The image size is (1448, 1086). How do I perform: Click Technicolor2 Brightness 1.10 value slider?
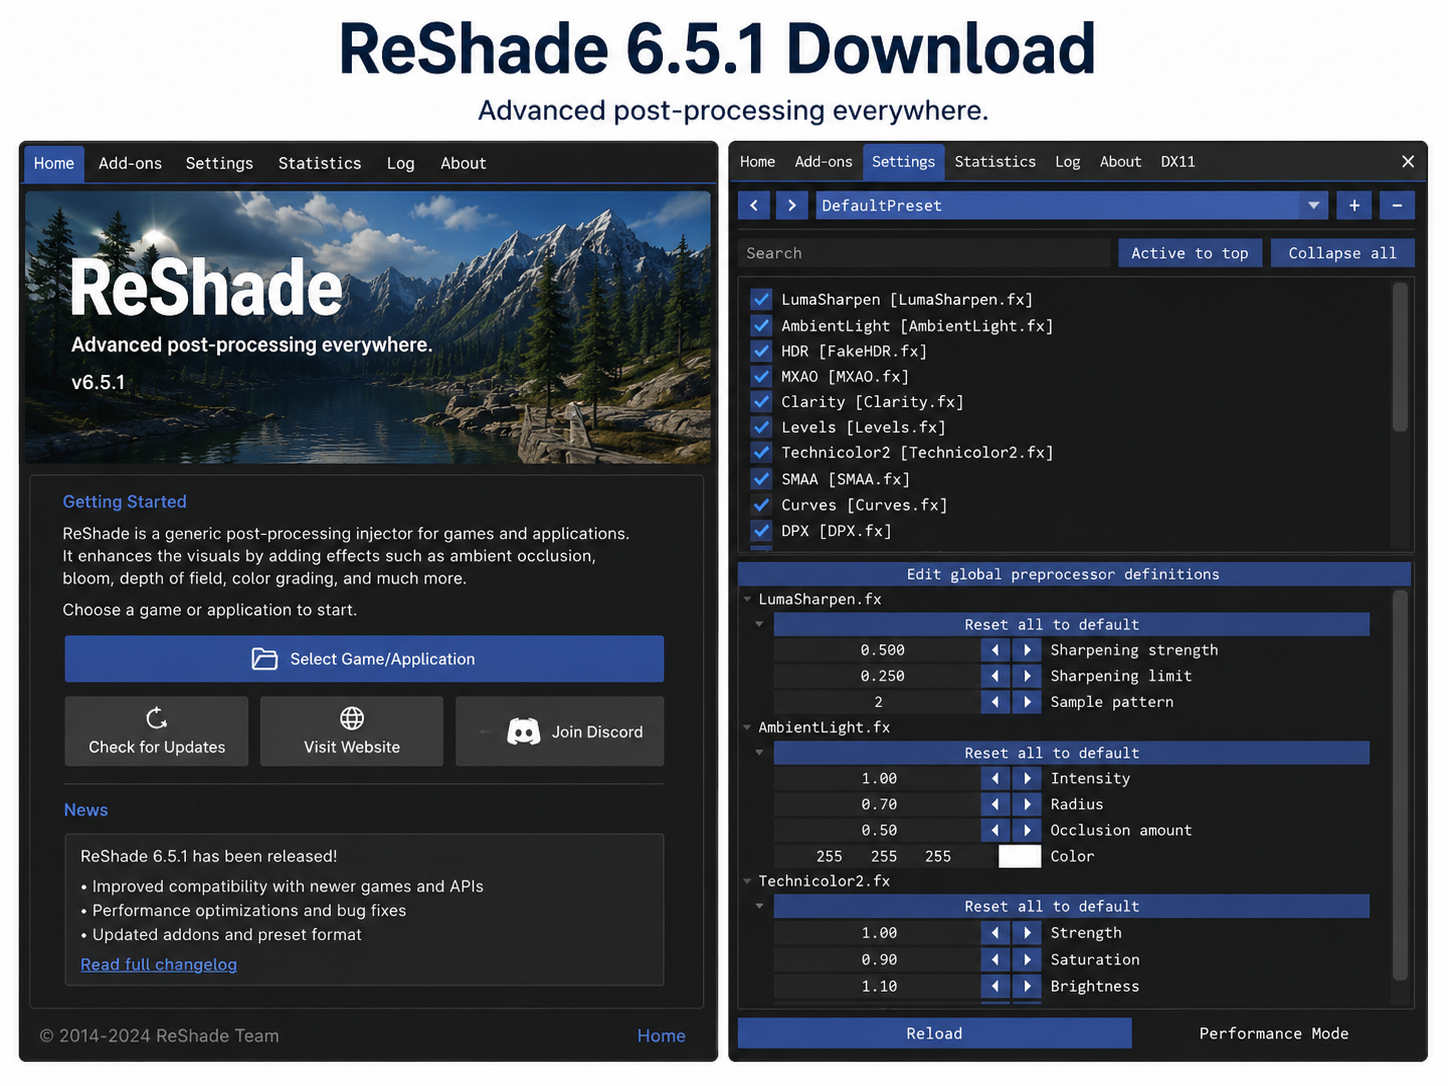(x=877, y=986)
